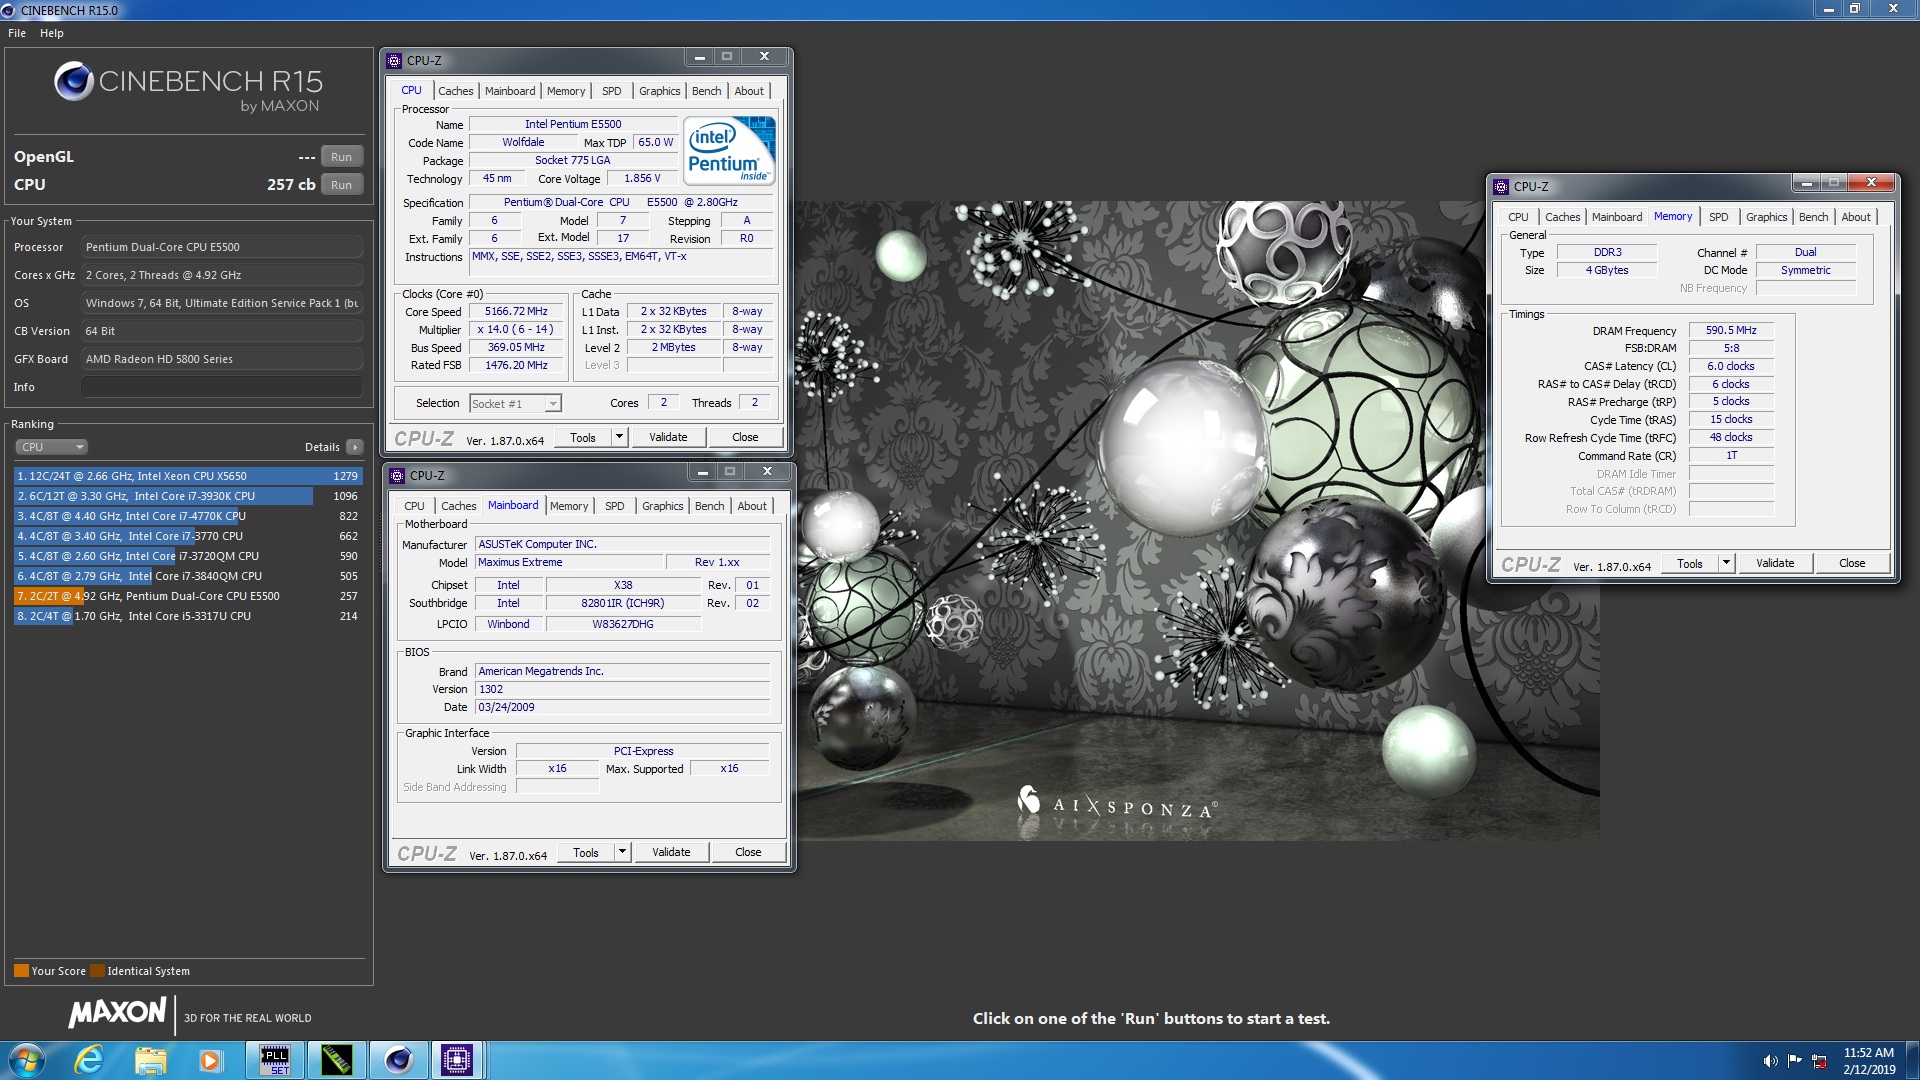Image resolution: width=1920 pixels, height=1080 pixels.
Task: Click Close button in Mainboard CPU-Z window
Action: point(748,852)
